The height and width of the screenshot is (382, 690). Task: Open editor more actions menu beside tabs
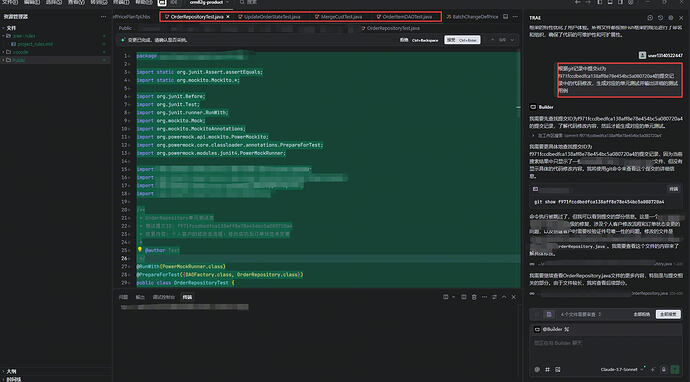(x=515, y=17)
